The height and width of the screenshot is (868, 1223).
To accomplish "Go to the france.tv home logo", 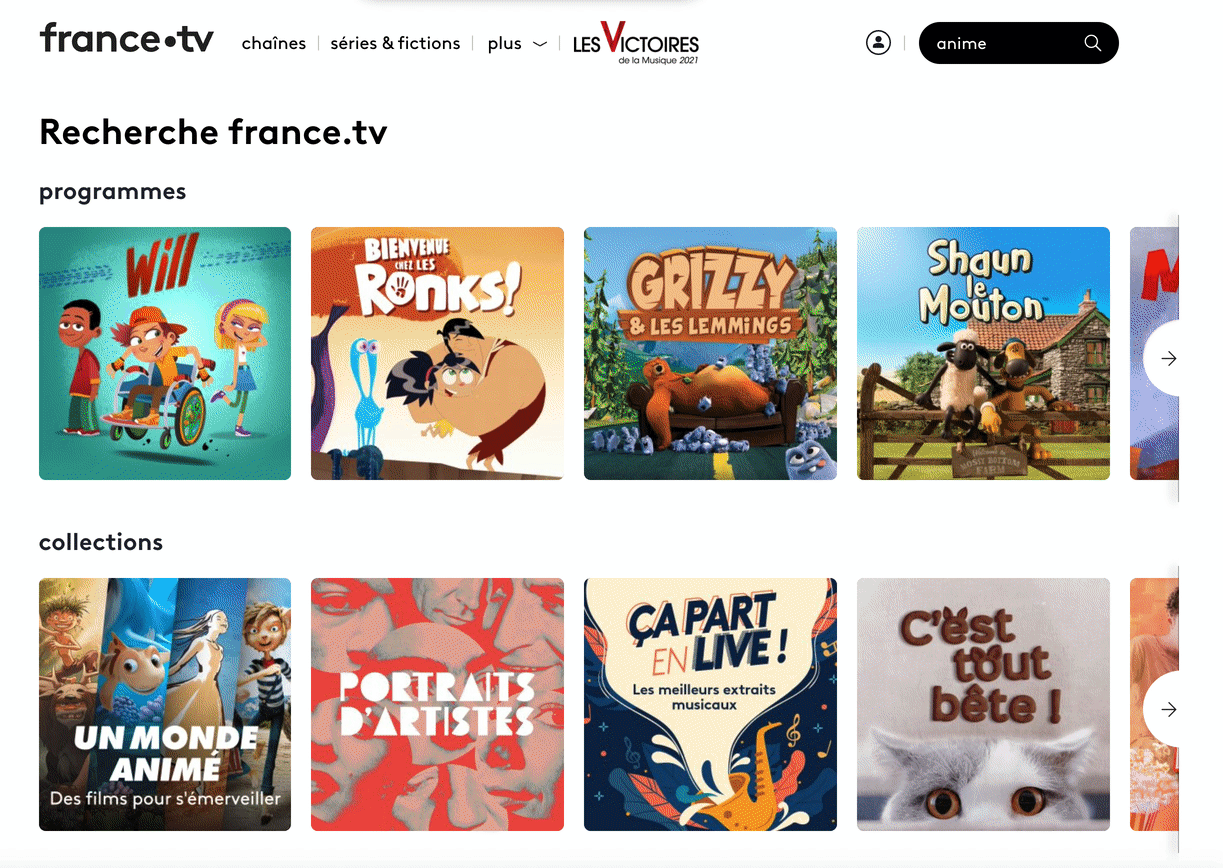I will pyautogui.click(x=127, y=39).
